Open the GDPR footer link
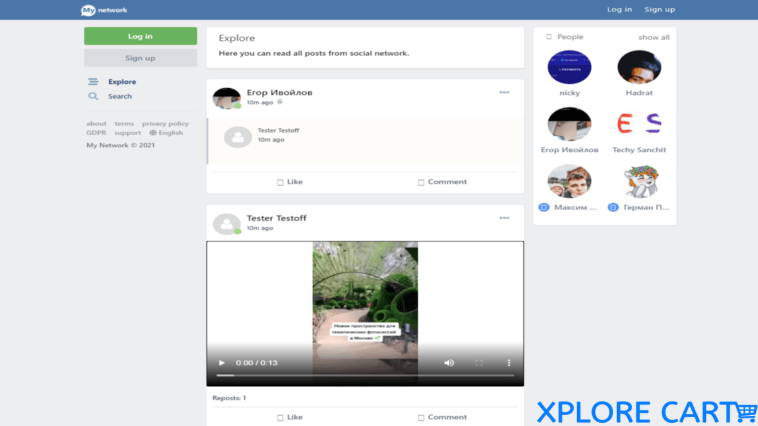 96,132
